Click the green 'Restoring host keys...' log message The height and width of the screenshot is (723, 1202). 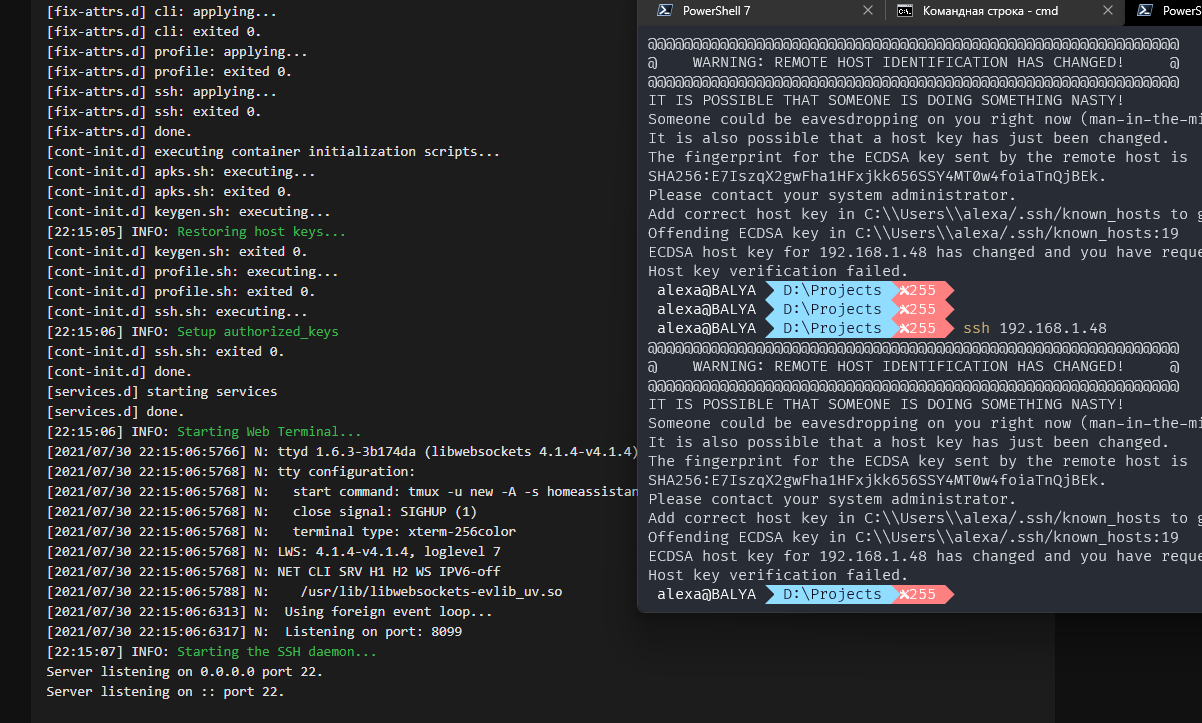click(261, 232)
